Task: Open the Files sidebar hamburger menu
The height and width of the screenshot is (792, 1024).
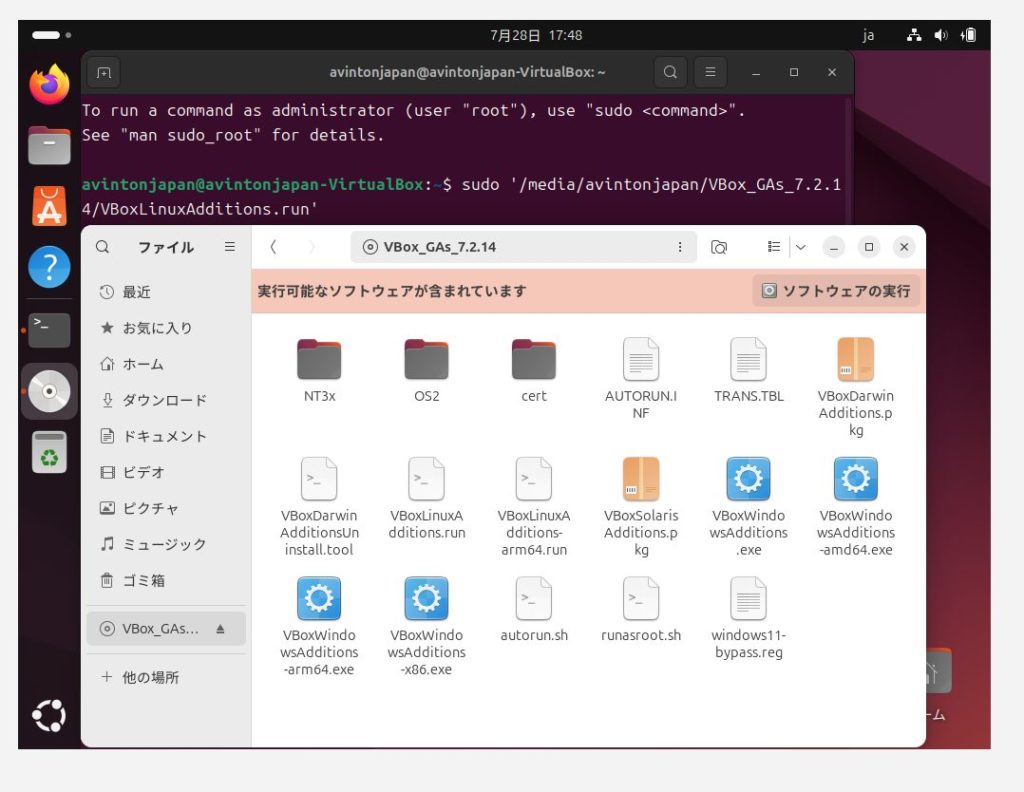Action: (x=230, y=247)
